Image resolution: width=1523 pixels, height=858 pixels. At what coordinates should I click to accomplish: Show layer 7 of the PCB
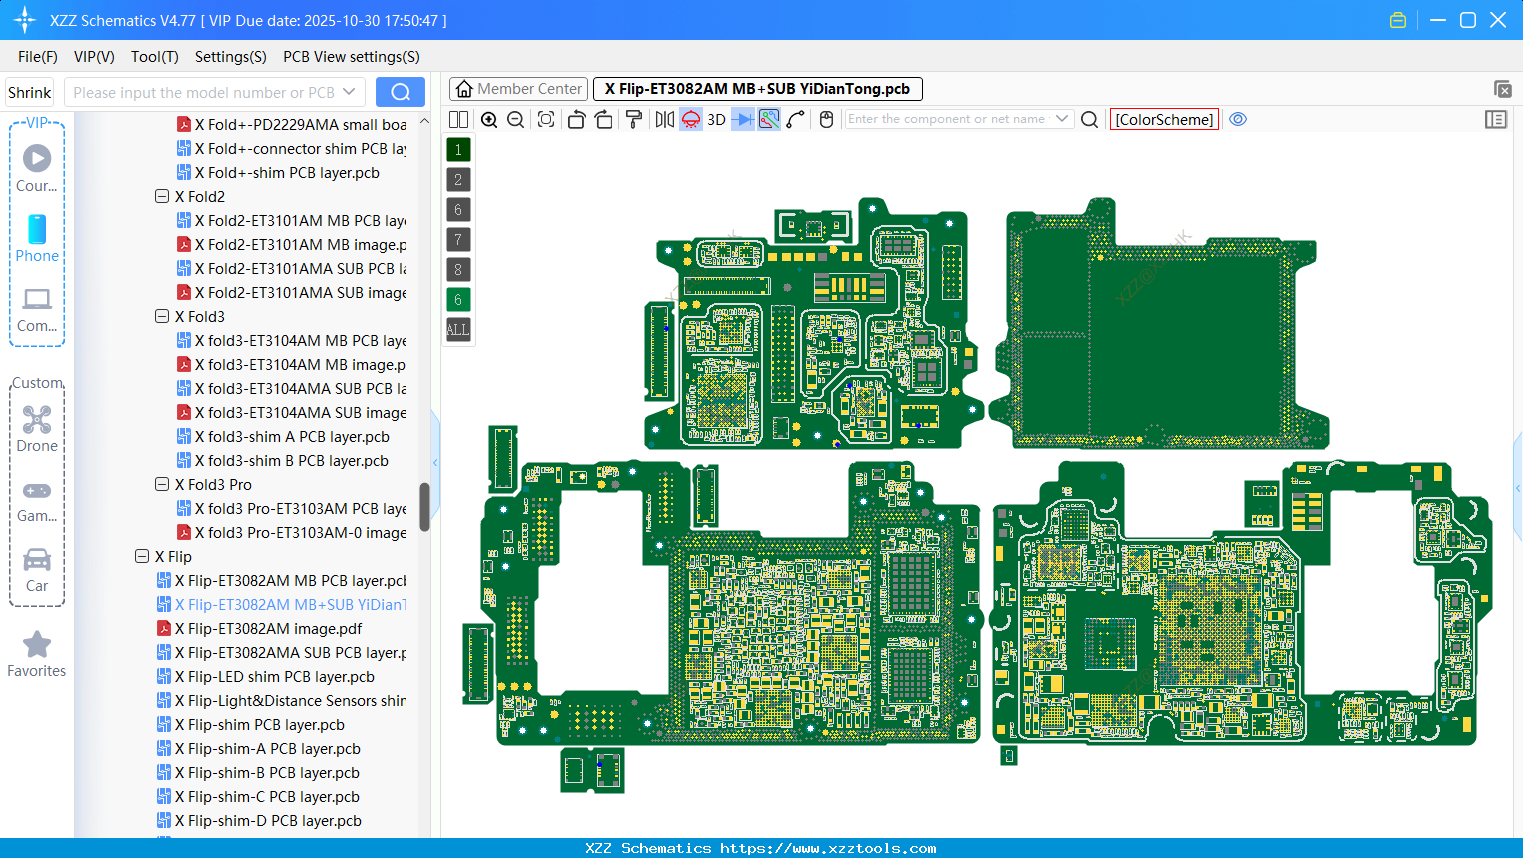pos(458,239)
